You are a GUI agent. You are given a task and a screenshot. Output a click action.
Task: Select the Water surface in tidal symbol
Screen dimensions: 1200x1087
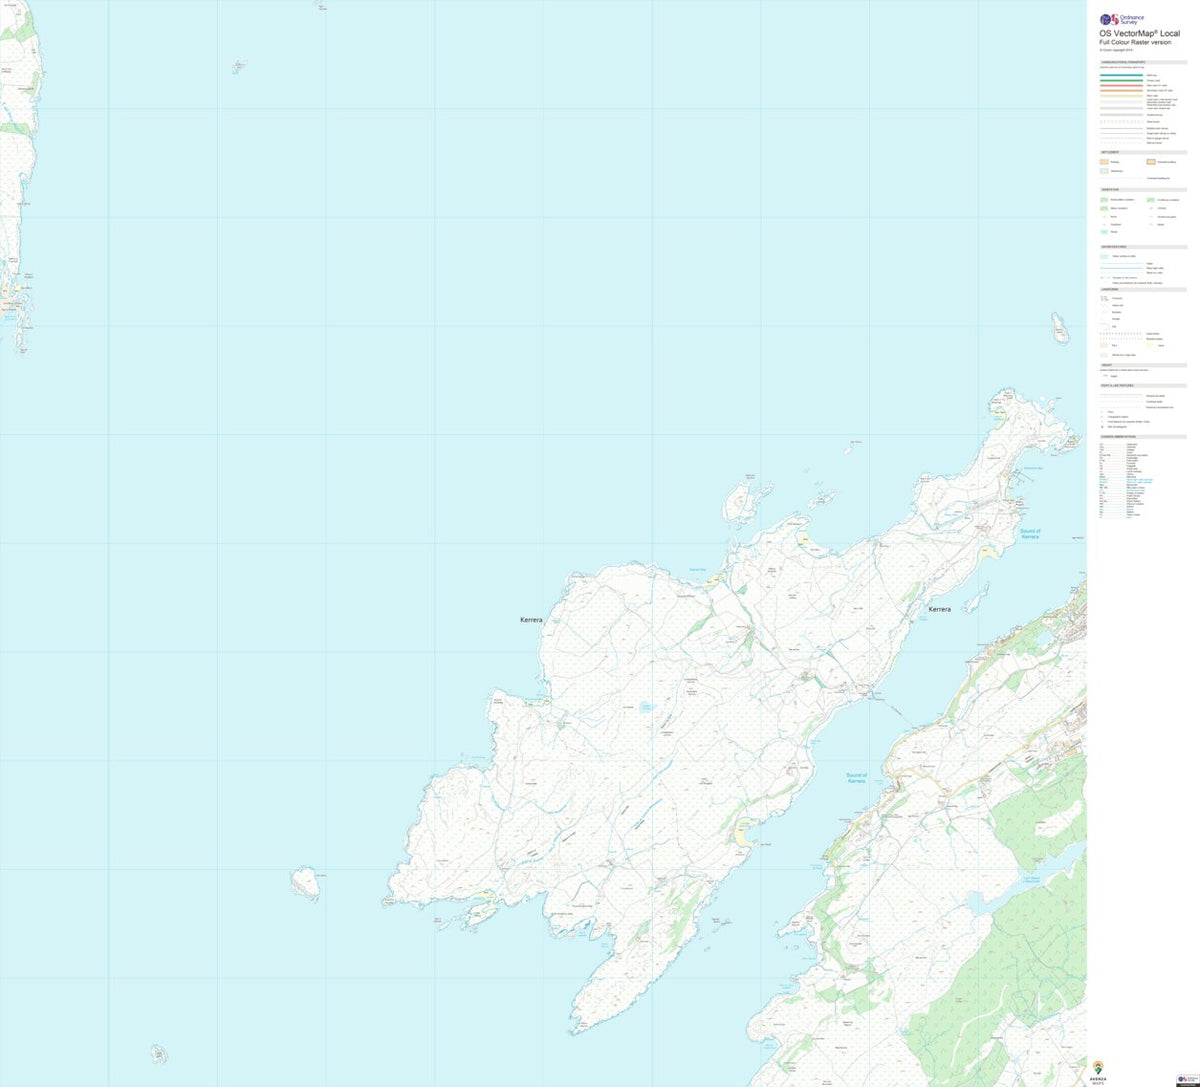(x=1104, y=256)
